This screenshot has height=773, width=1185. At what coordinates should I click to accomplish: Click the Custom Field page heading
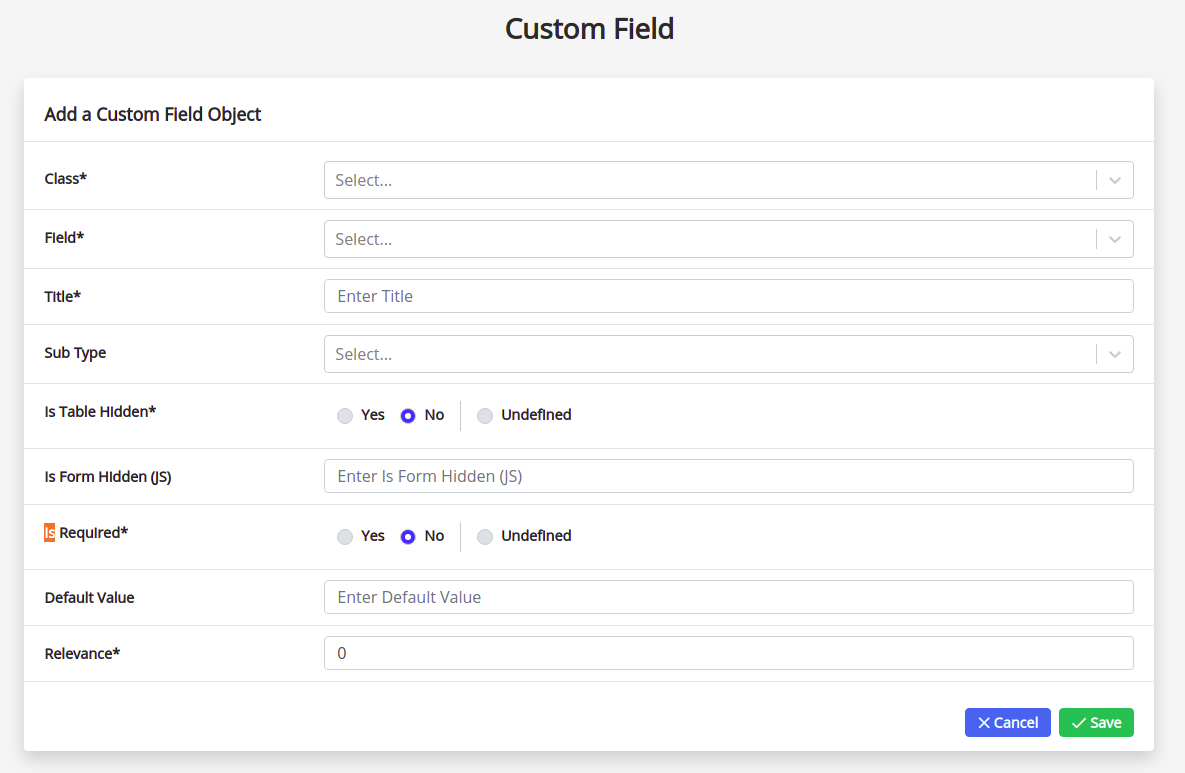[x=589, y=29]
